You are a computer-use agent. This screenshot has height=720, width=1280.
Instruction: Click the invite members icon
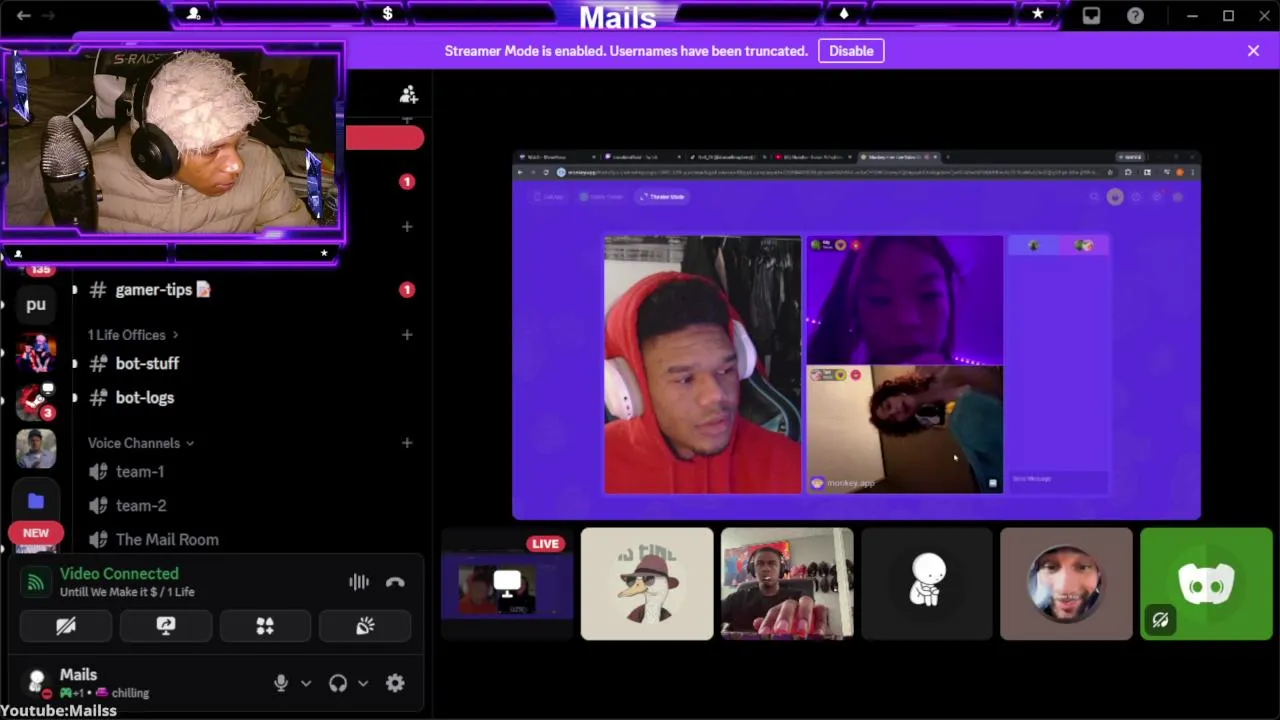point(408,95)
